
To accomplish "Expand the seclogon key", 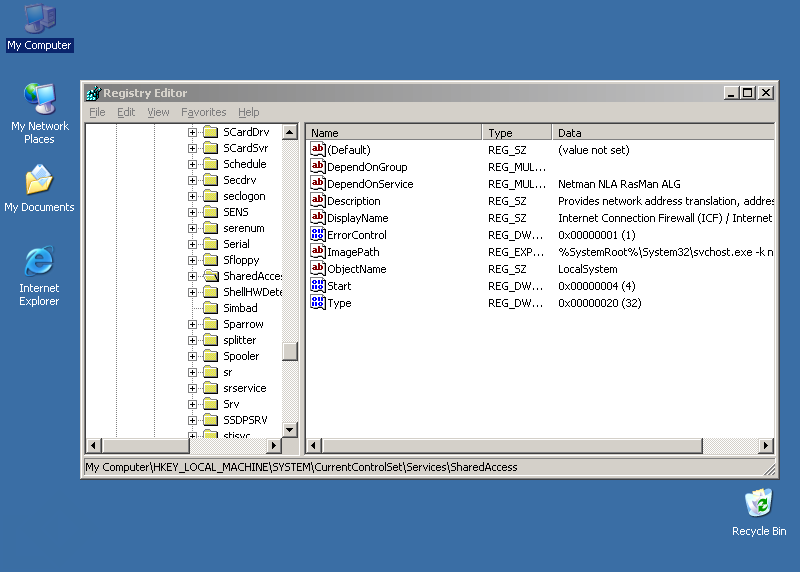I will click(x=192, y=196).
